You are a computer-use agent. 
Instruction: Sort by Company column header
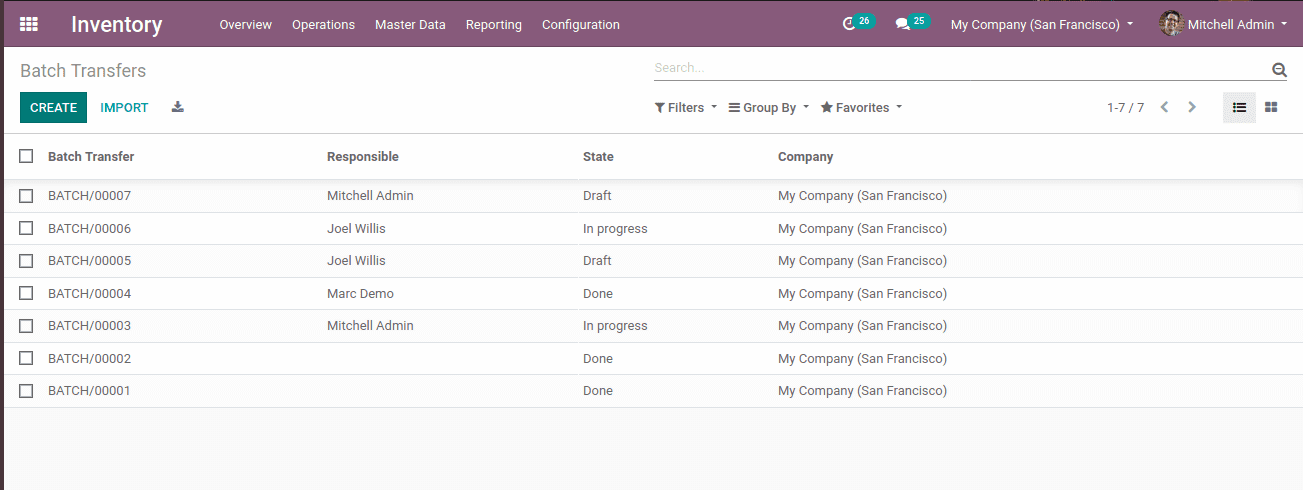point(805,156)
